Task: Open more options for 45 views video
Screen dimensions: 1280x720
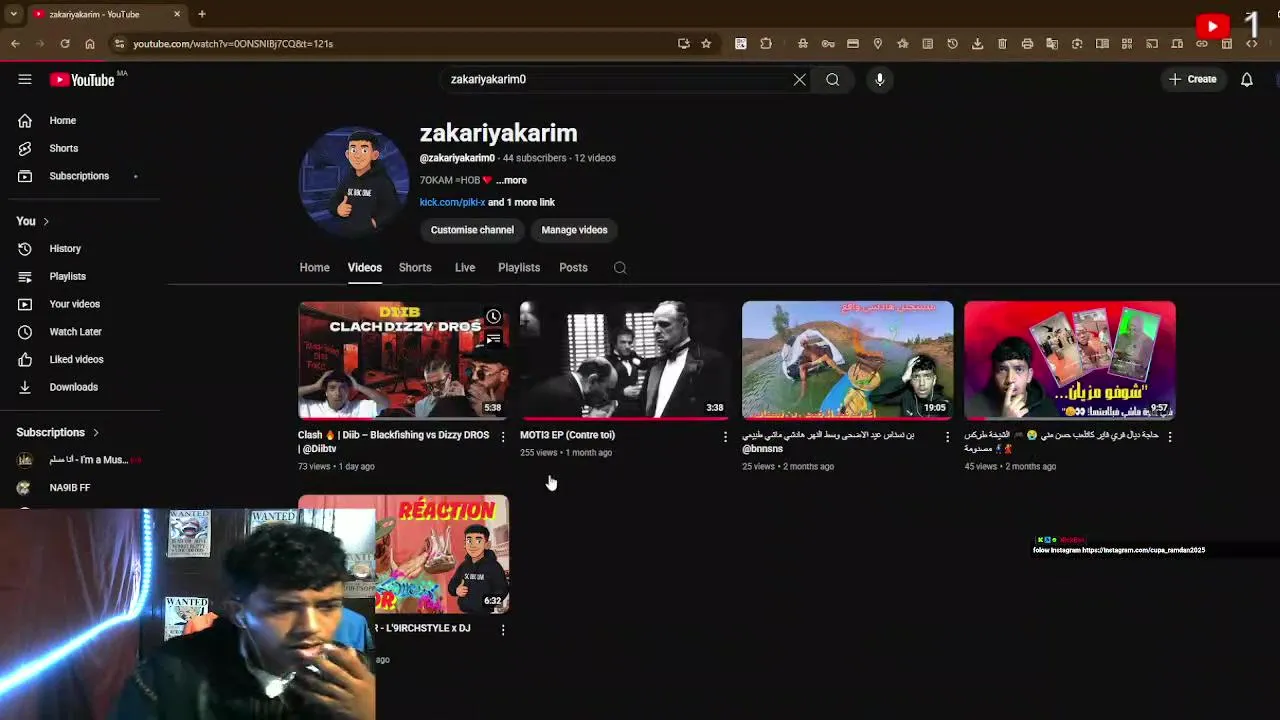Action: tap(1169, 436)
